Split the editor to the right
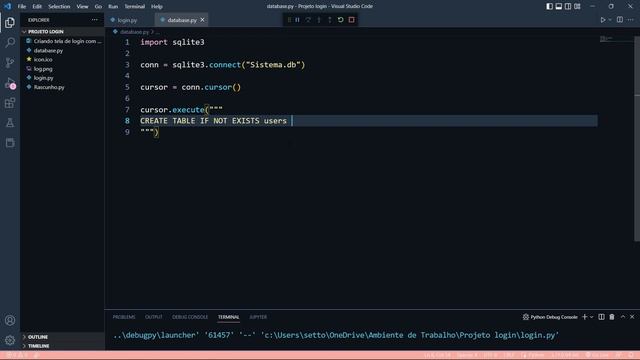This screenshot has width=640, height=360. coord(620,20)
